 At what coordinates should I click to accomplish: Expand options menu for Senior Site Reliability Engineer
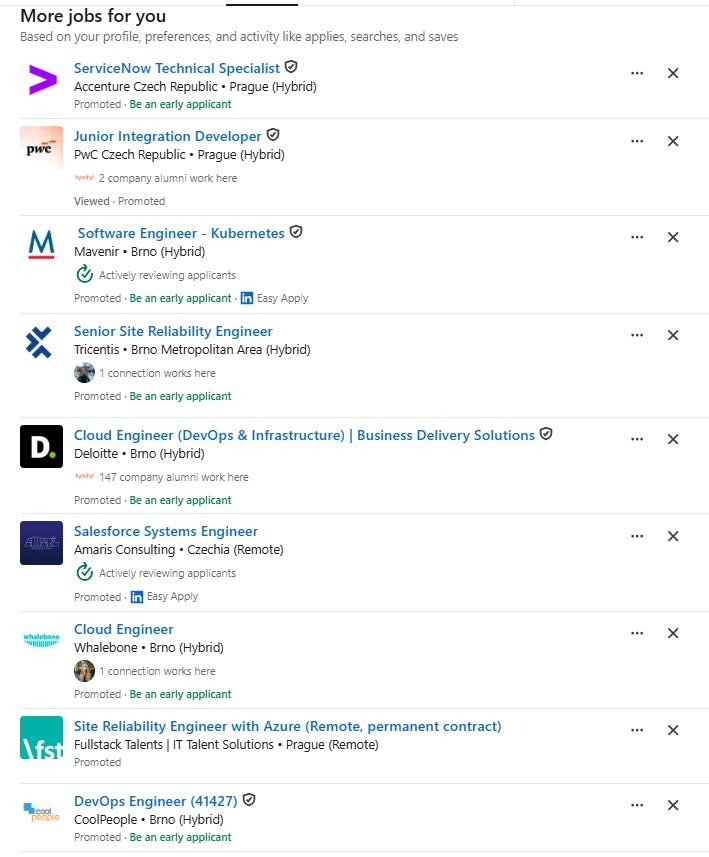(637, 335)
